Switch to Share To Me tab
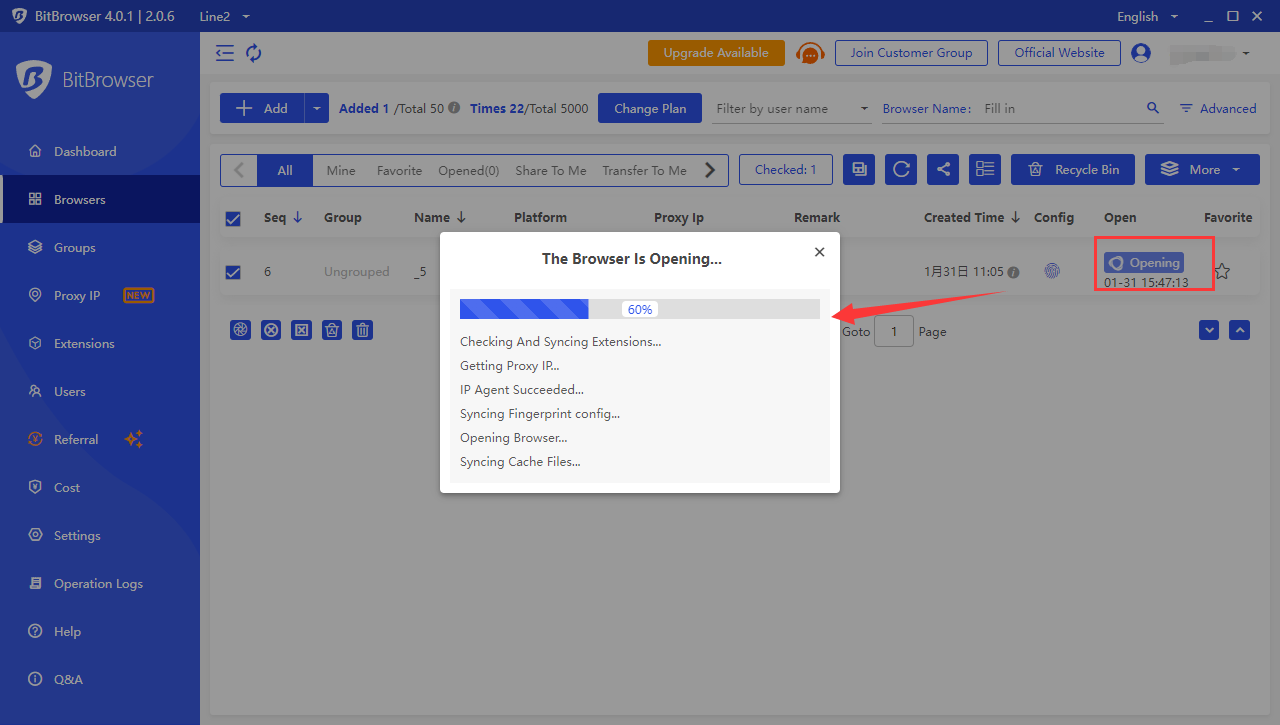 tap(551, 170)
